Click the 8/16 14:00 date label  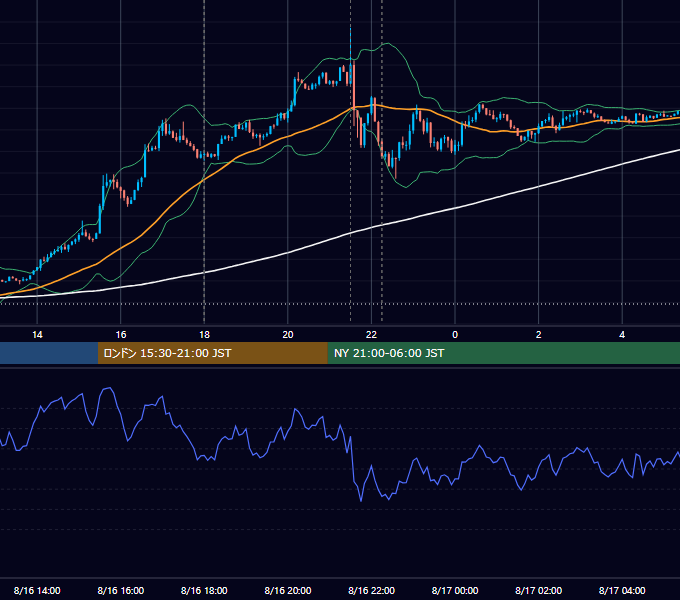37,590
